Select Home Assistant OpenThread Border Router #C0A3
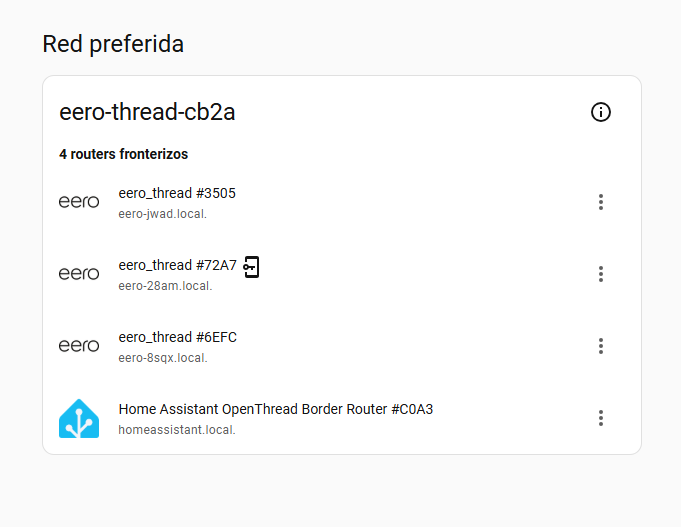Screen dimensions: 681x527 click(x=275, y=409)
